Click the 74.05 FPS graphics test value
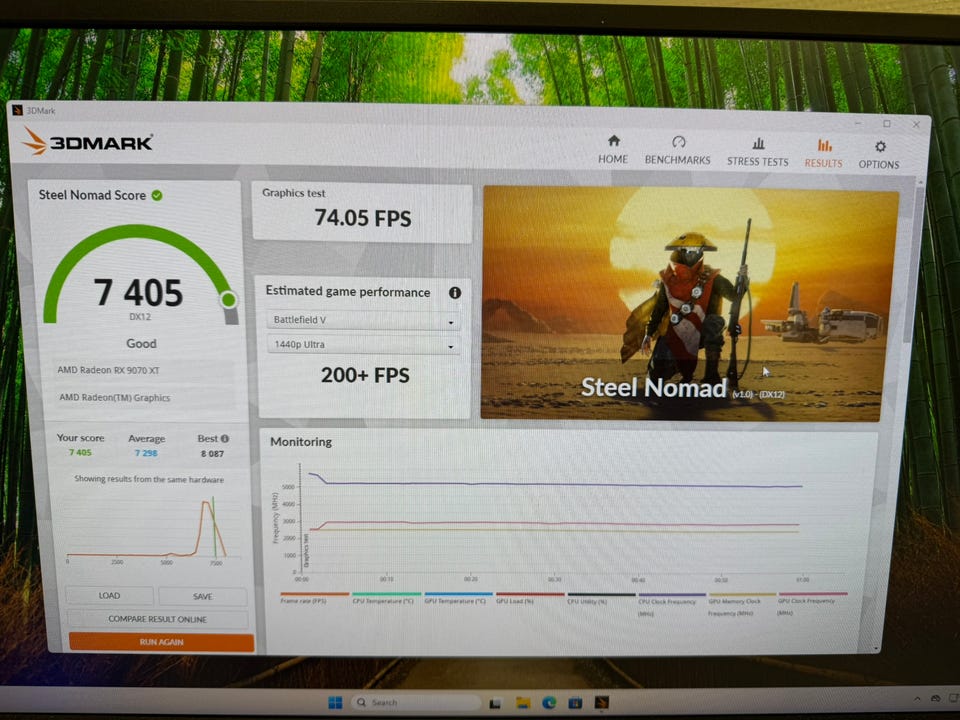The image size is (960, 720). click(x=362, y=218)
